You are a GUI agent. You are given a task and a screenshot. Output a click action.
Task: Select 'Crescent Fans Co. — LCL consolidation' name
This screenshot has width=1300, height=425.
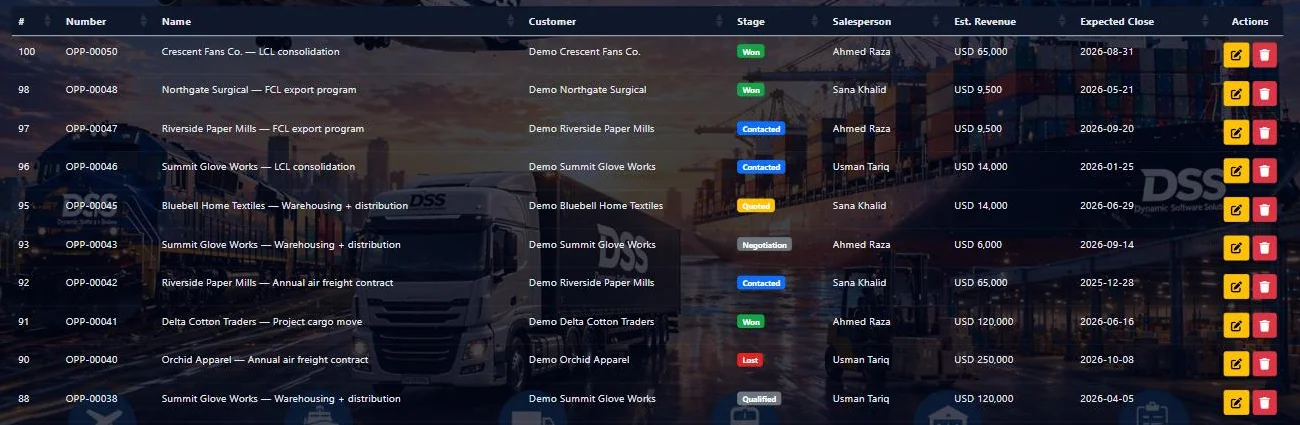coord(250,51)
